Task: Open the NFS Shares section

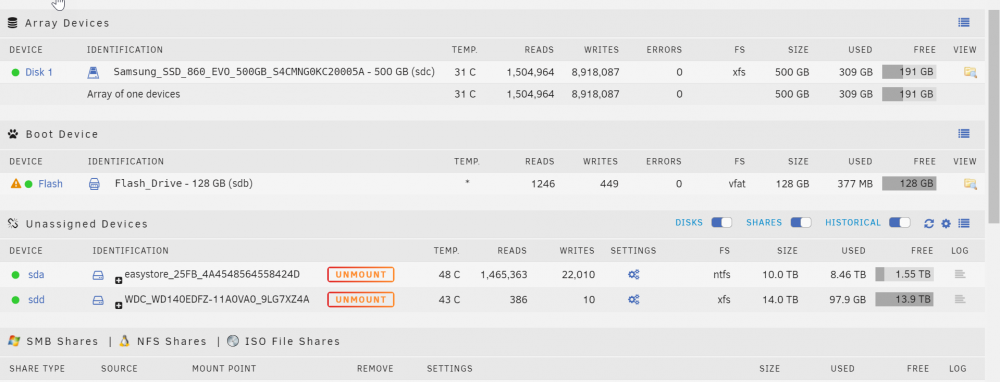Action: pos(172,341)
